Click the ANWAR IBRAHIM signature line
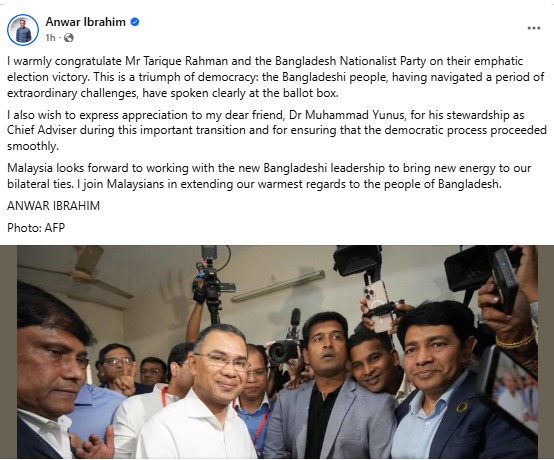 pyautogui.click(x=53, y=206)
